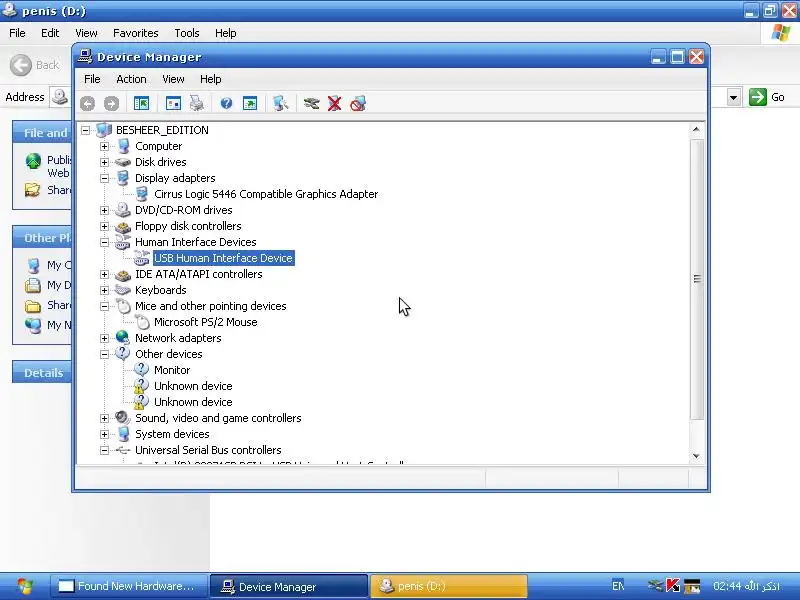Click the Forward arrow in Device Manager toolbar
The height and width of the screenshot is (600, 800).
pos(111,104)
